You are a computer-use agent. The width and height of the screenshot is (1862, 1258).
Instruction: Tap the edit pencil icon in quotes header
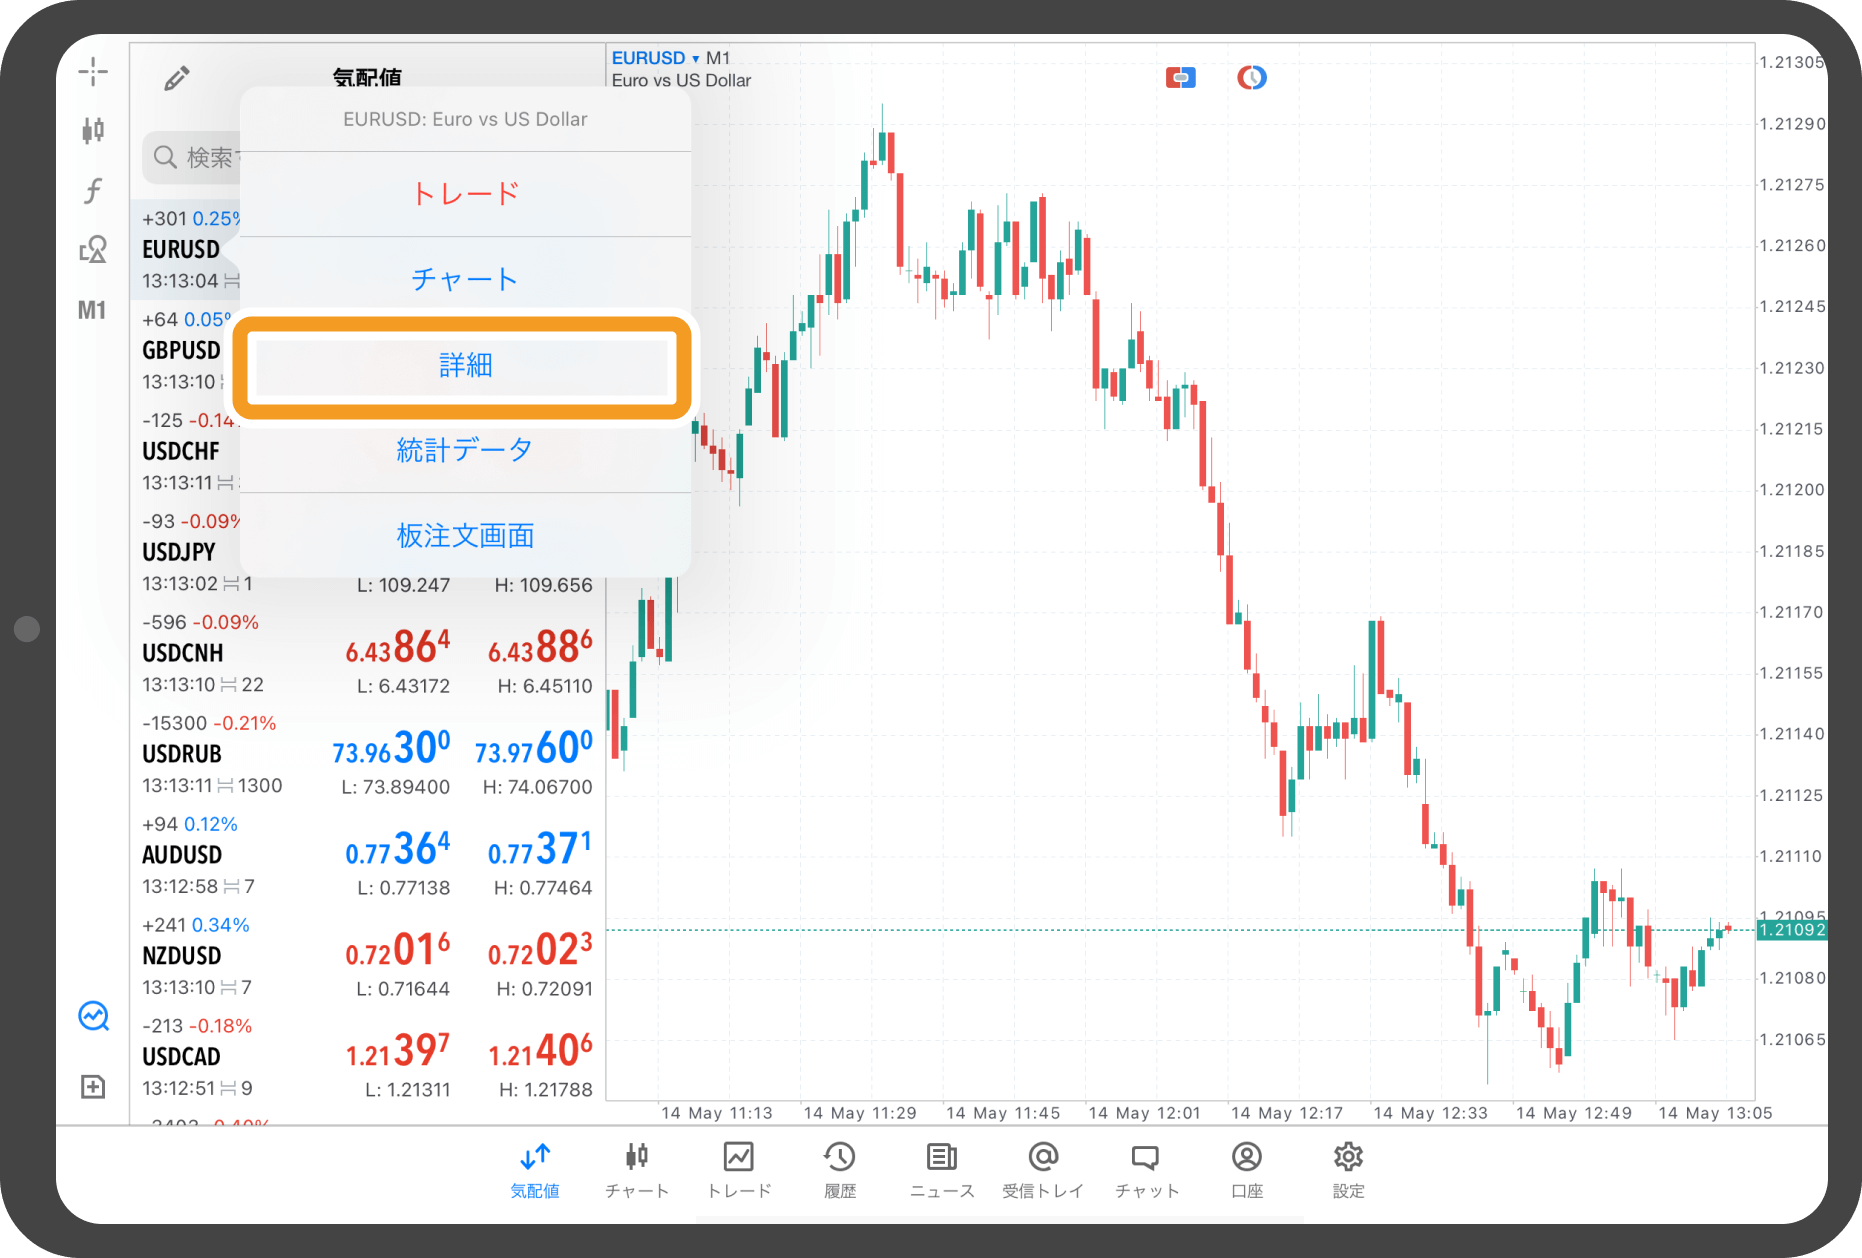[x=177, y=78]
